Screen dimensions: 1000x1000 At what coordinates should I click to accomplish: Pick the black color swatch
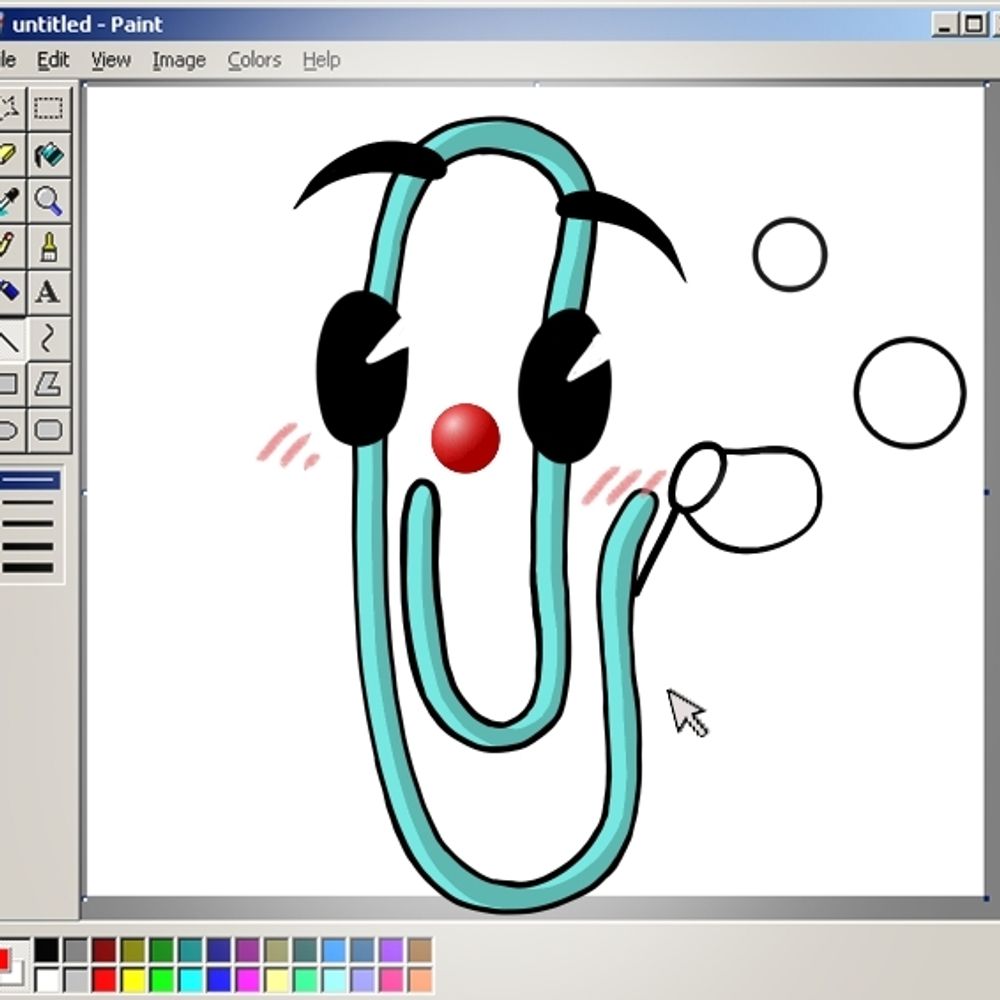click(47, 950)
